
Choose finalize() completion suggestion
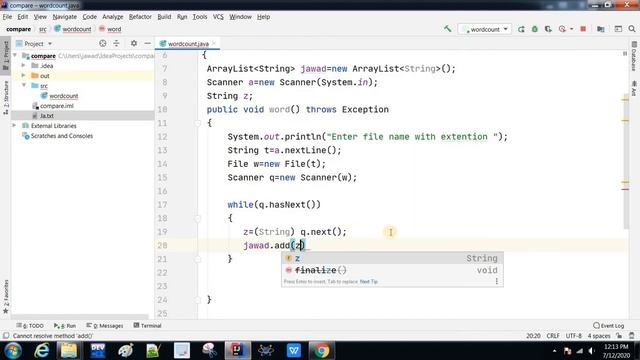point(392,270)
